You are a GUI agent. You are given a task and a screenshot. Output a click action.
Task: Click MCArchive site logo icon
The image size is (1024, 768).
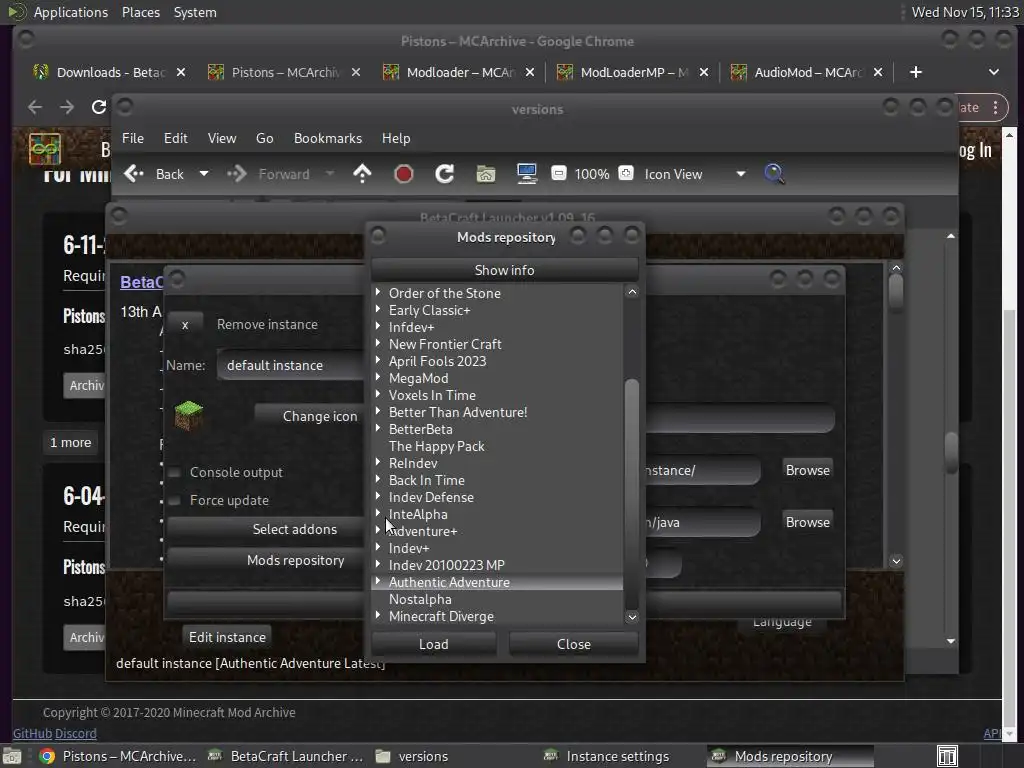45,149
